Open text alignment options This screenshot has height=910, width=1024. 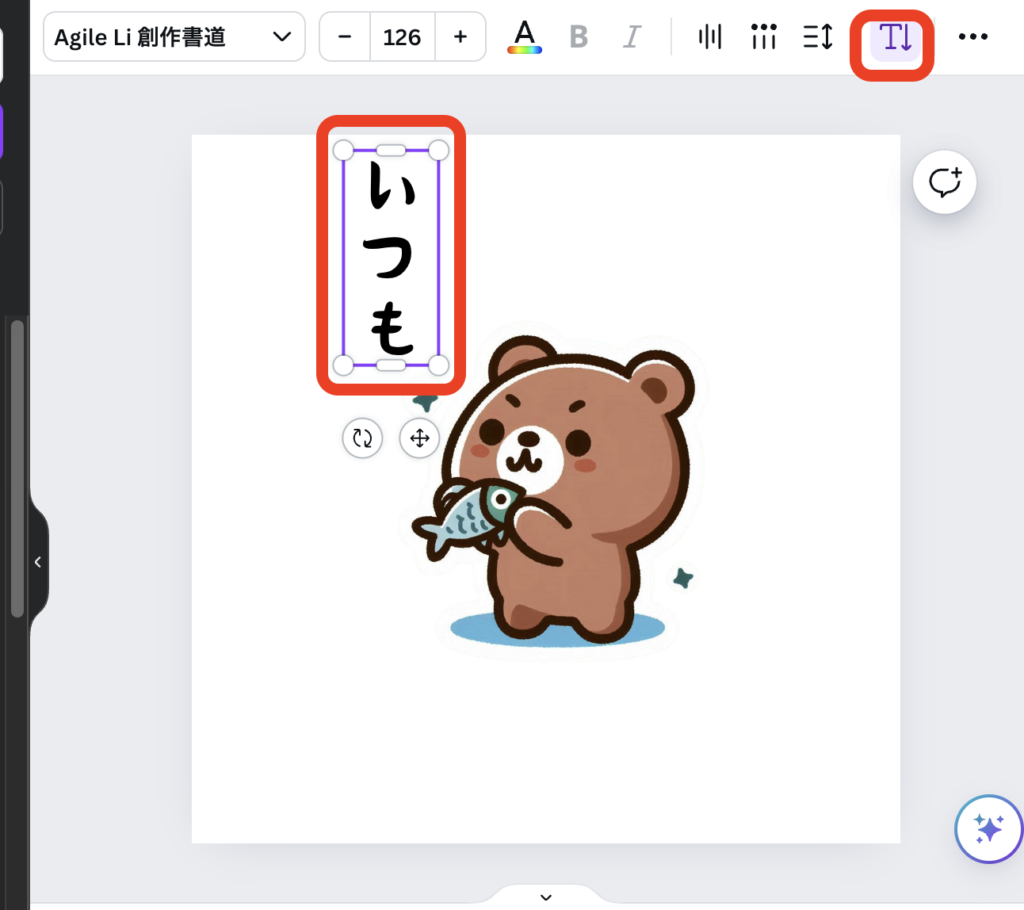(x=710, y=38)
